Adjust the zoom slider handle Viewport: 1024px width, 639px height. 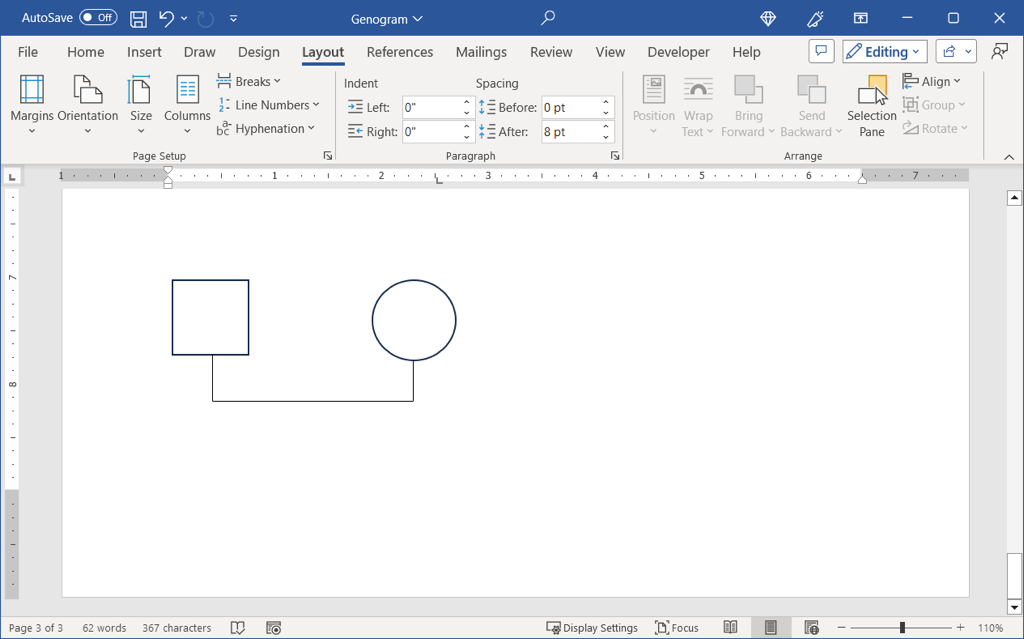tap(902, 628)
